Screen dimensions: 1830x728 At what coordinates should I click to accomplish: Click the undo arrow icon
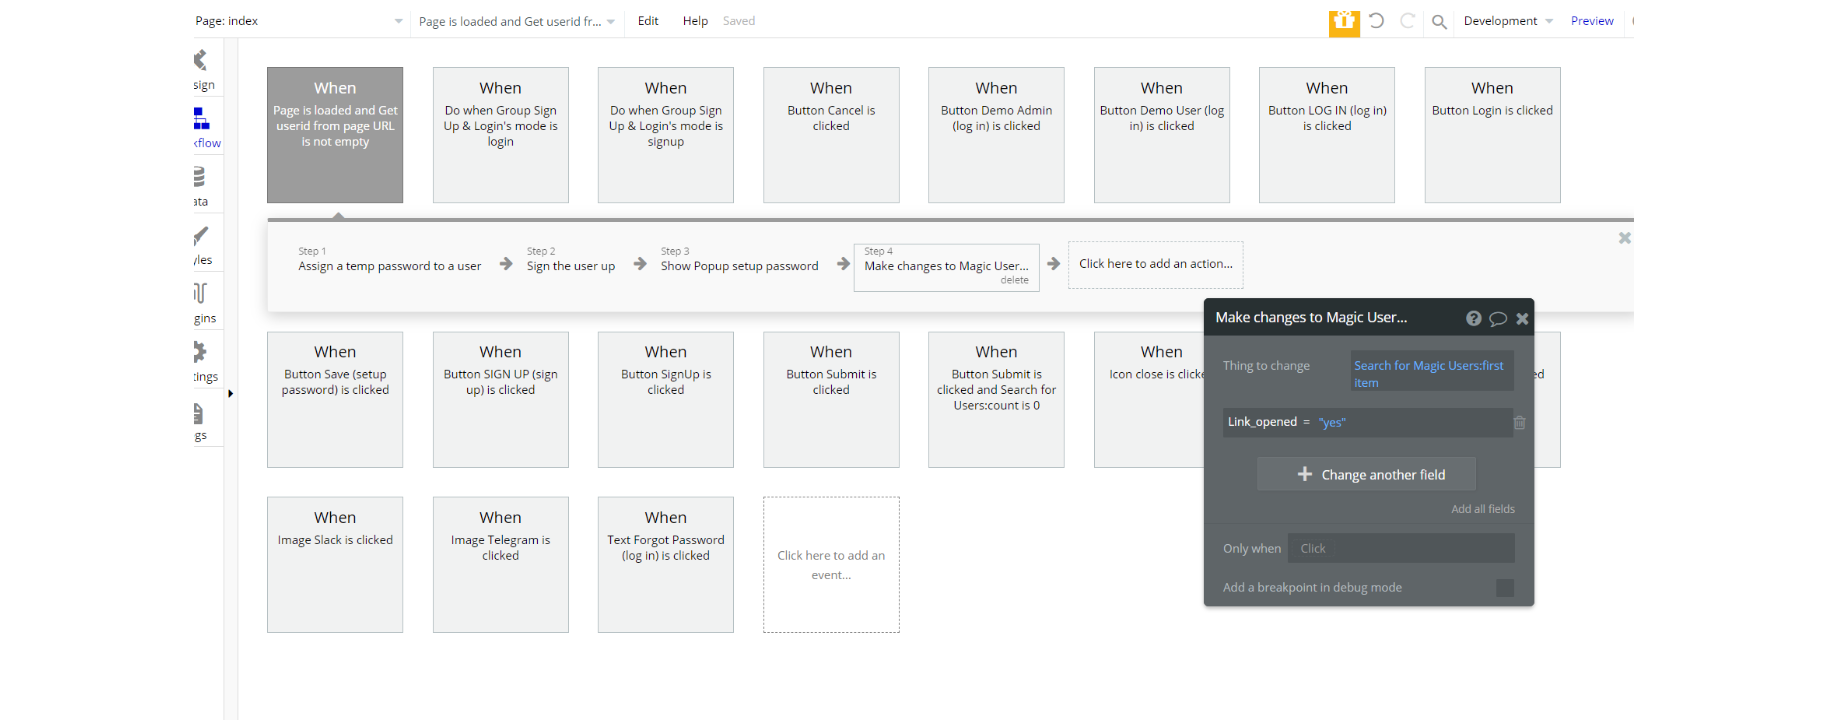click(x=1377, y=21)
